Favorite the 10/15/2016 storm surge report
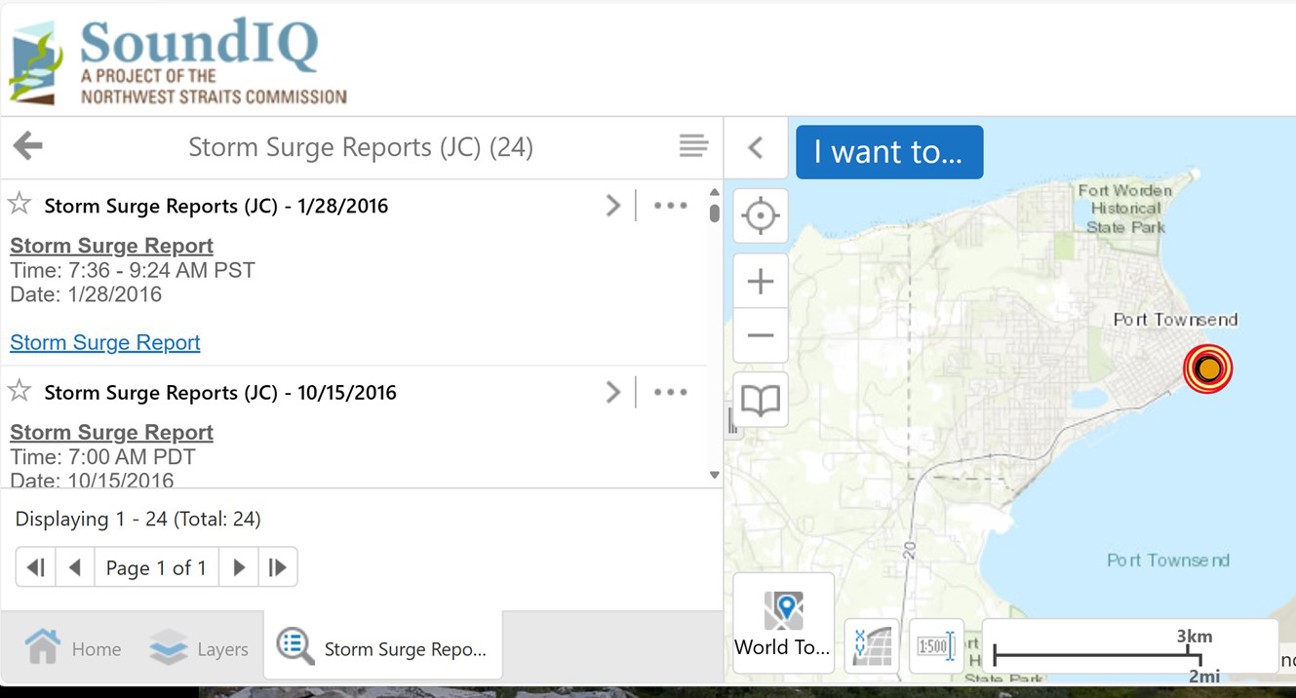1296x698 pixels. [x=19, y=391]
